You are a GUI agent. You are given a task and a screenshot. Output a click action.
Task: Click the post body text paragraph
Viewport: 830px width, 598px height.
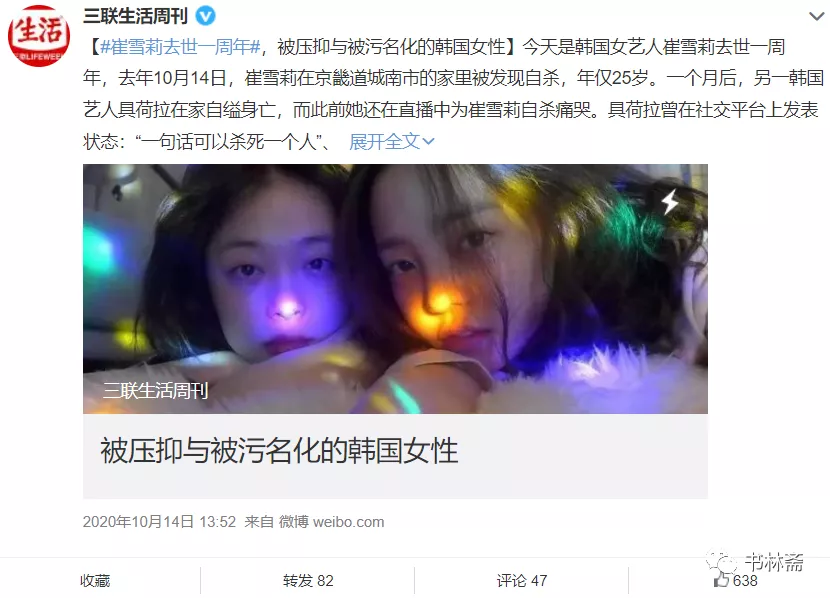click(x=453, y=94)
